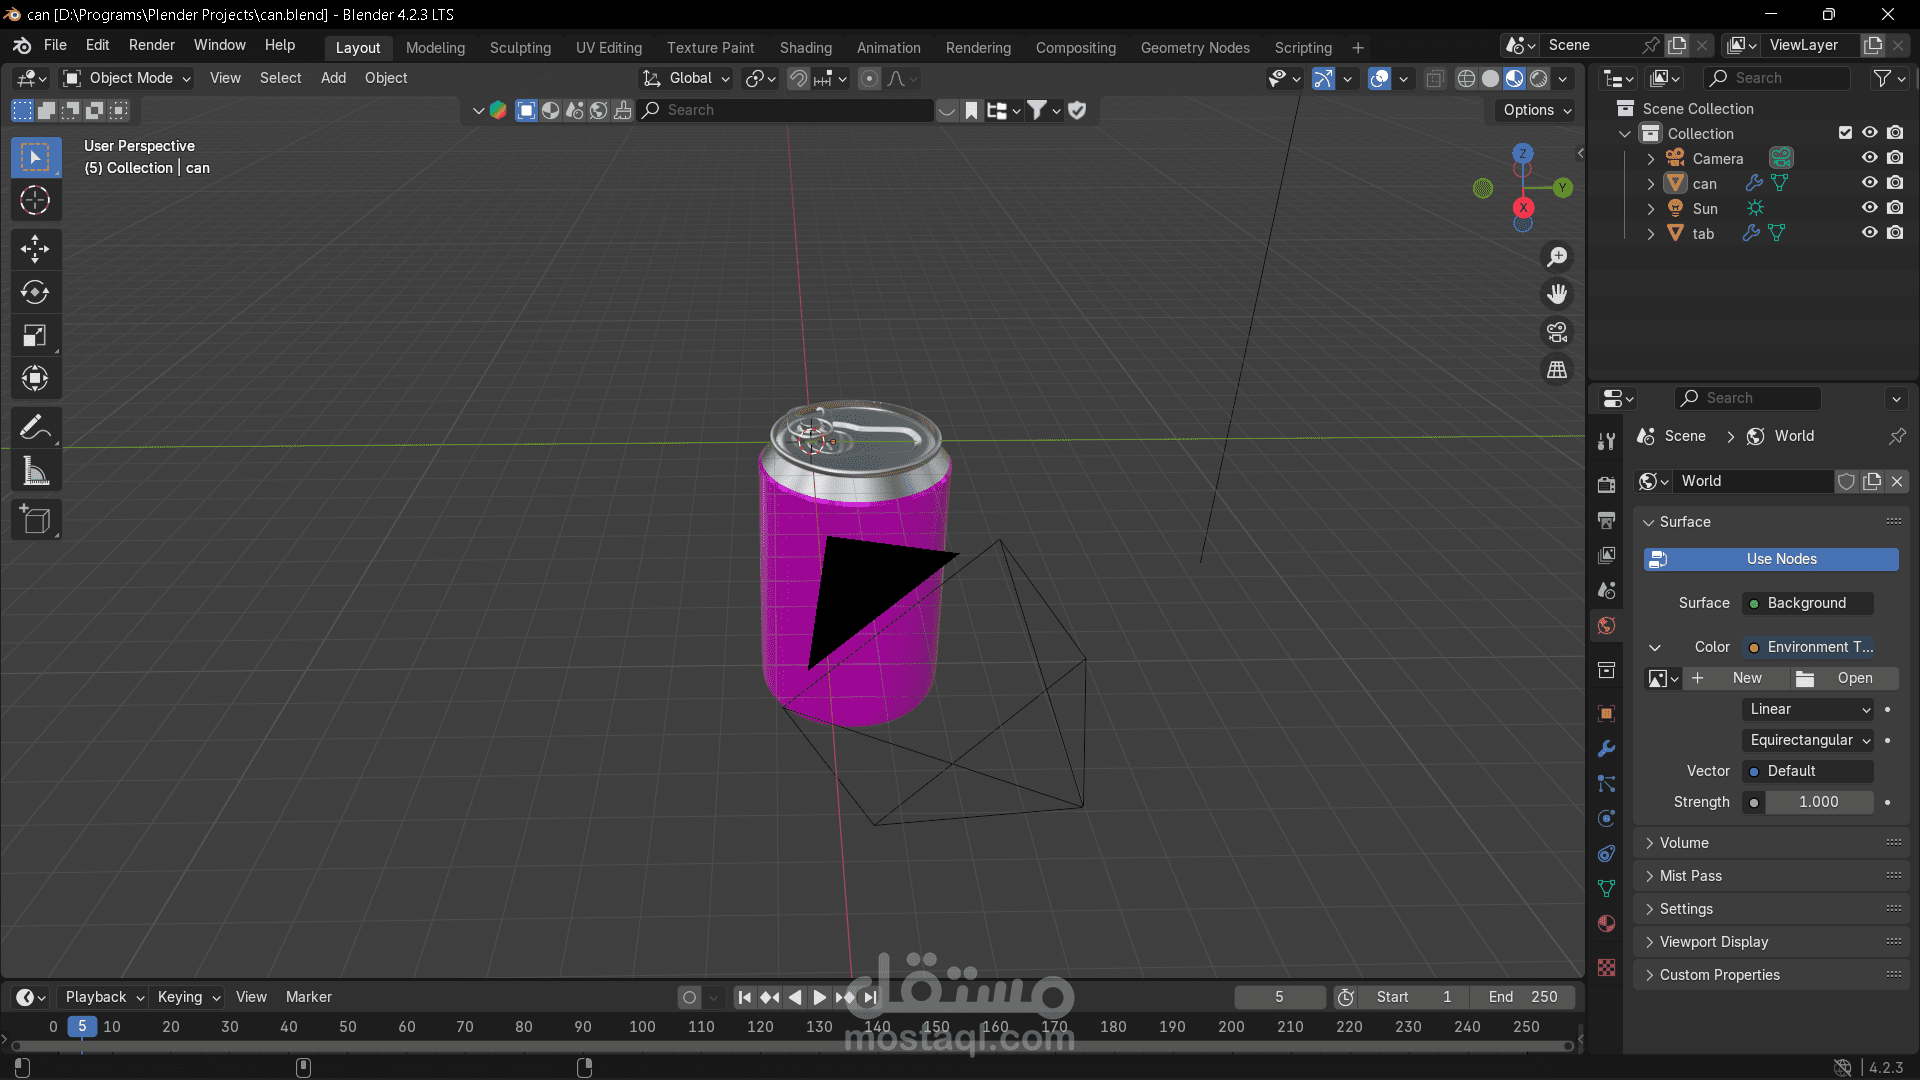The image size is (1920, 1080).
Task: Expand the Volume panel
Action: pyautogui.click(x=1684, y=843)
